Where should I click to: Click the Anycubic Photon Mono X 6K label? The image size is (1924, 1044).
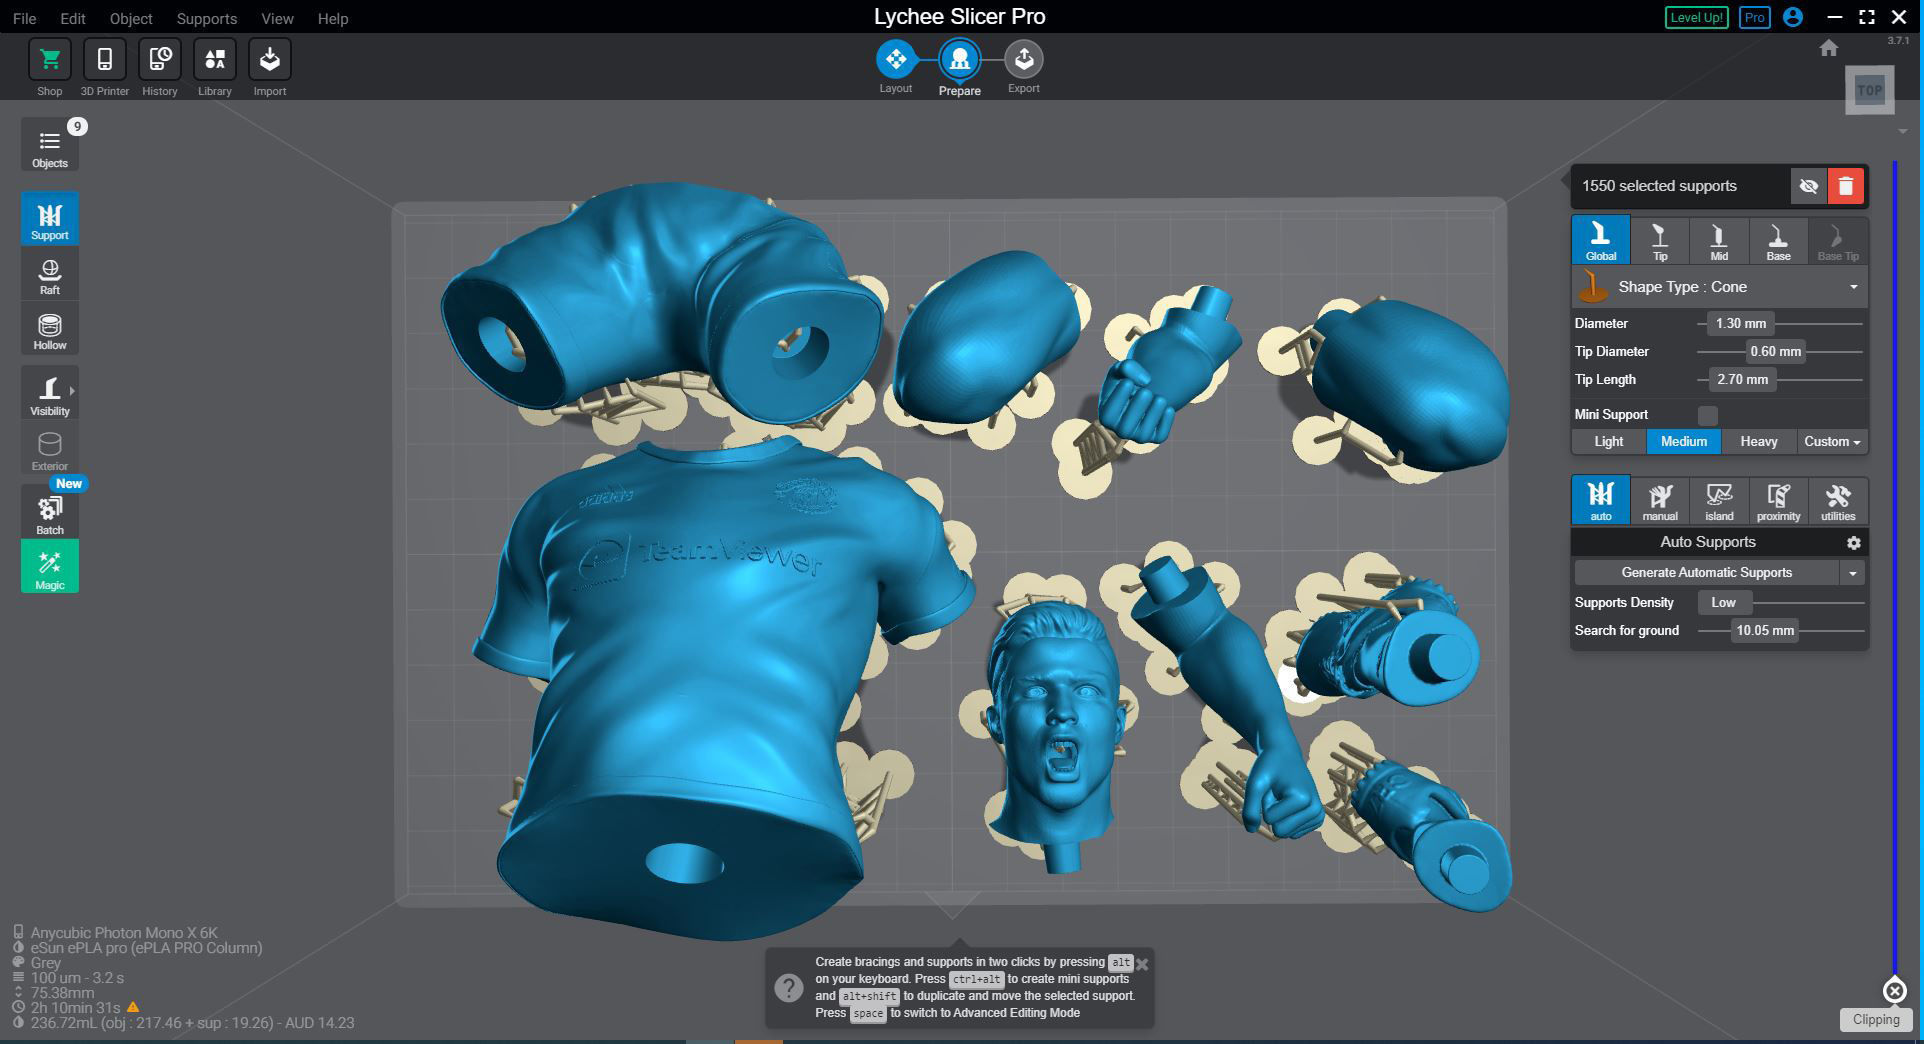(124, 933)
